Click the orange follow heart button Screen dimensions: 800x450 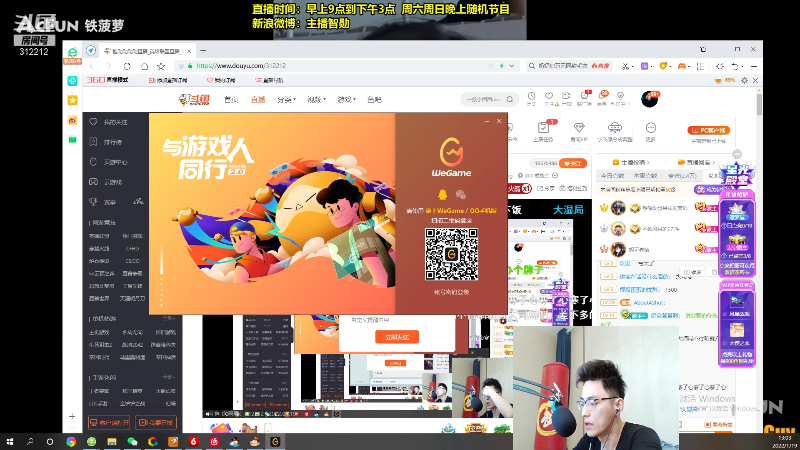(x=572, y=163)
